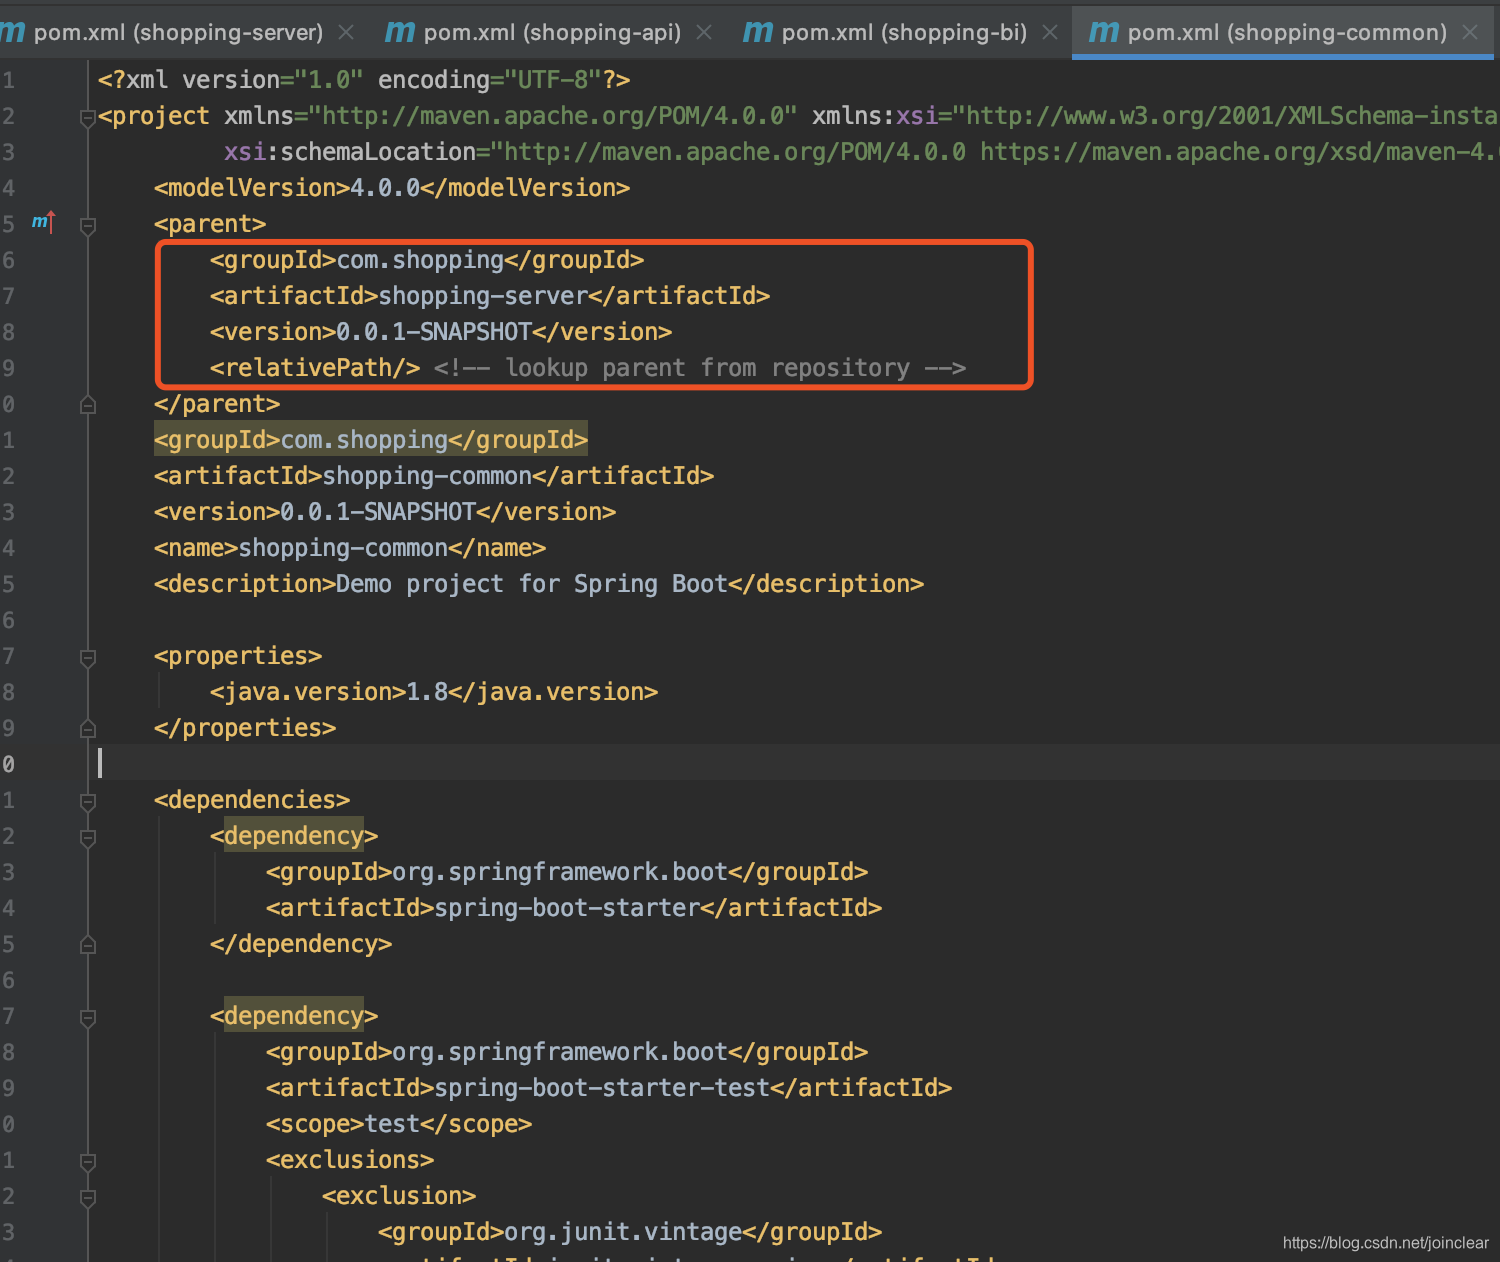Click the scope test line
The width and height of the screenshot is (1500, 1262).
point(399,1124)
